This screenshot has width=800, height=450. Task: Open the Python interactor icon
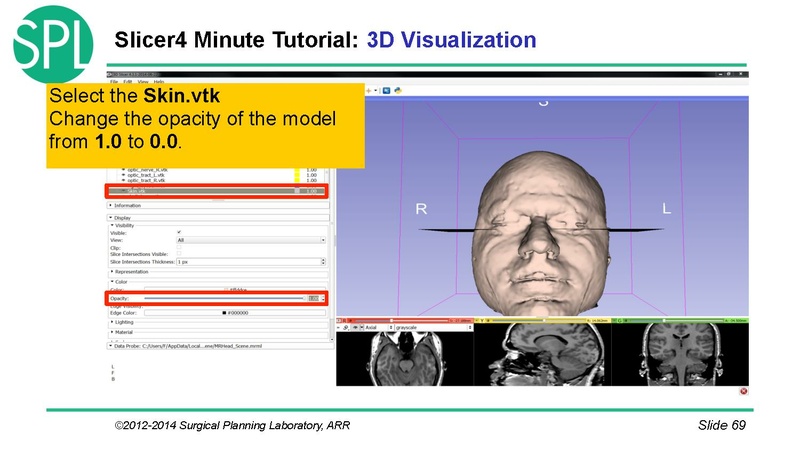tap(398, 90)
